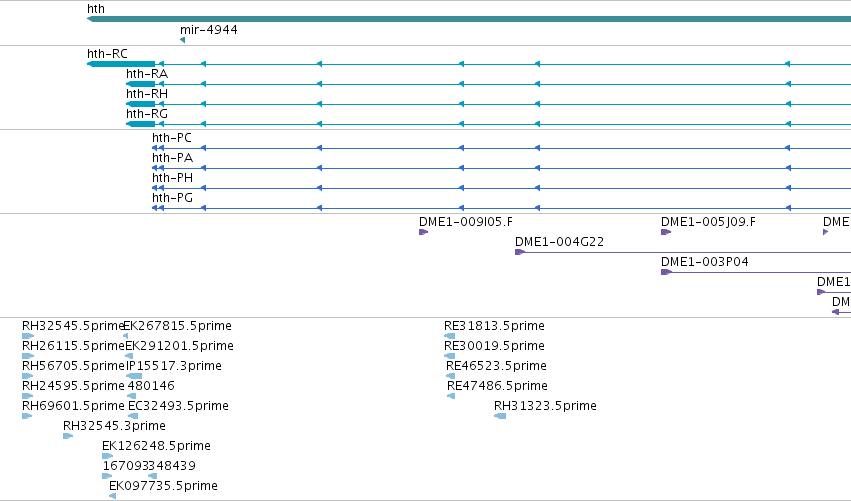
Task: Click the hth gene span bar
Action: pos(469,19)
